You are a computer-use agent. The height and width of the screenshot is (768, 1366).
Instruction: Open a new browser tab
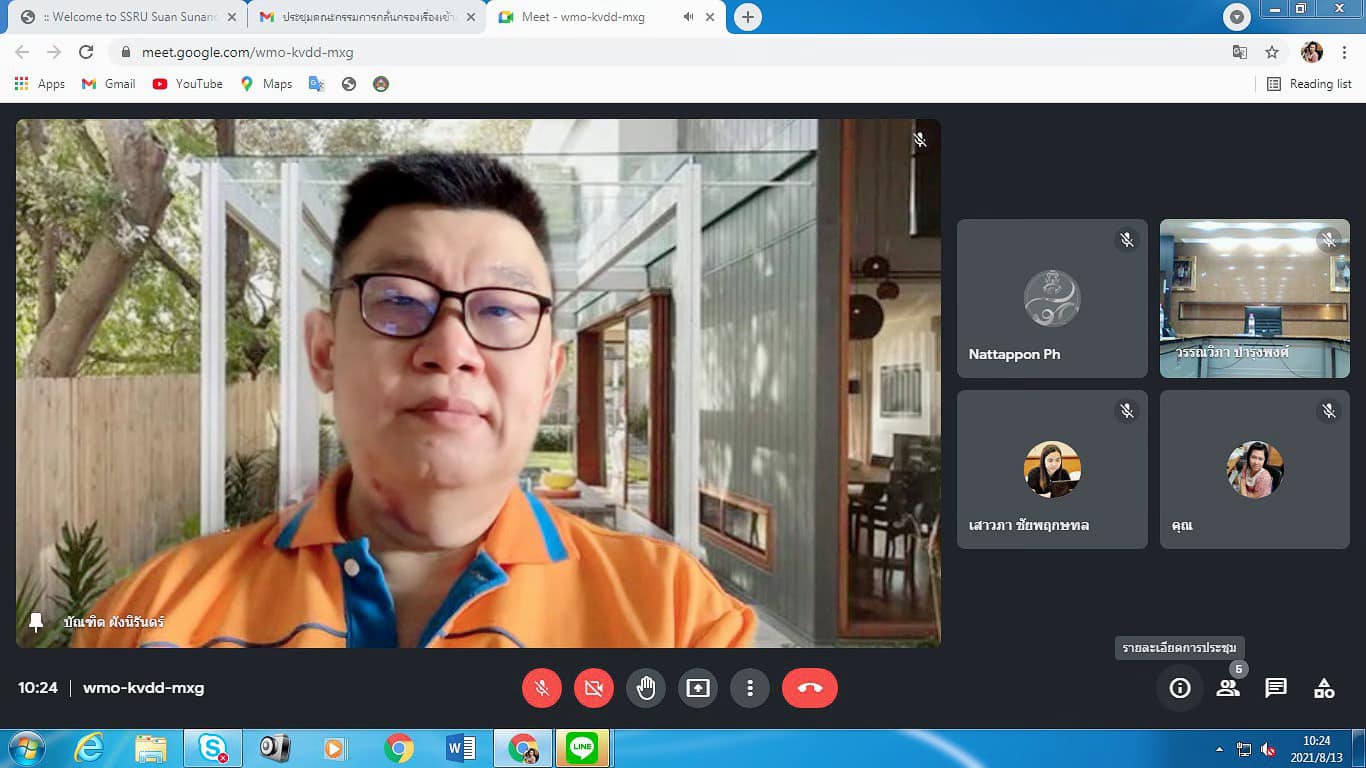(x=747, y=17)
